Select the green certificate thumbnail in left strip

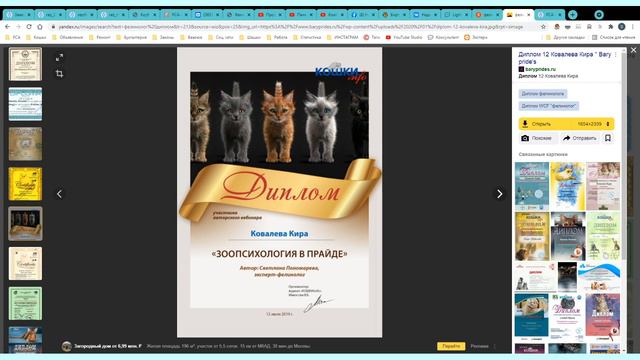click(25, 303)
